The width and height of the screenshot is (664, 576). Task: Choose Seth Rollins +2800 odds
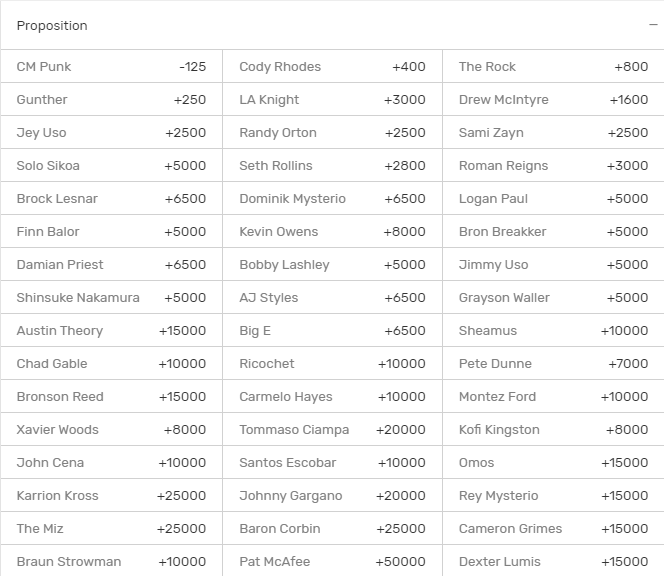(x=332, y=166)
